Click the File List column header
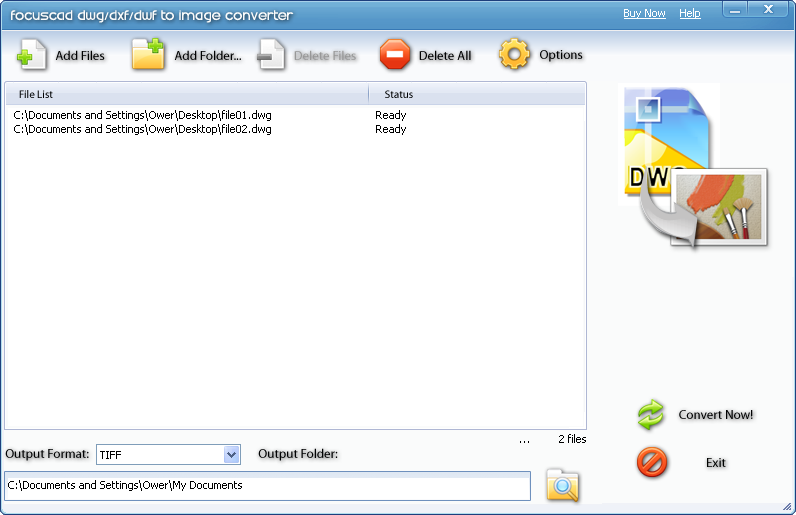This screenshot has height=515, width=796. 187,94
